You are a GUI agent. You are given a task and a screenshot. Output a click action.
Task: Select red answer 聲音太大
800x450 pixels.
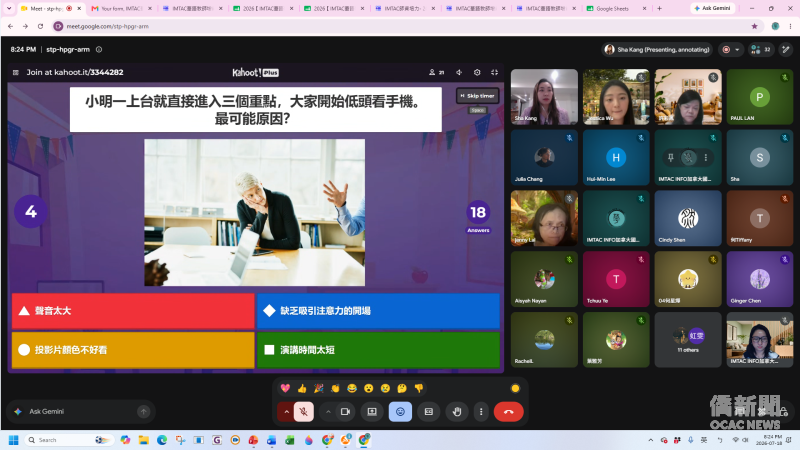133,311
